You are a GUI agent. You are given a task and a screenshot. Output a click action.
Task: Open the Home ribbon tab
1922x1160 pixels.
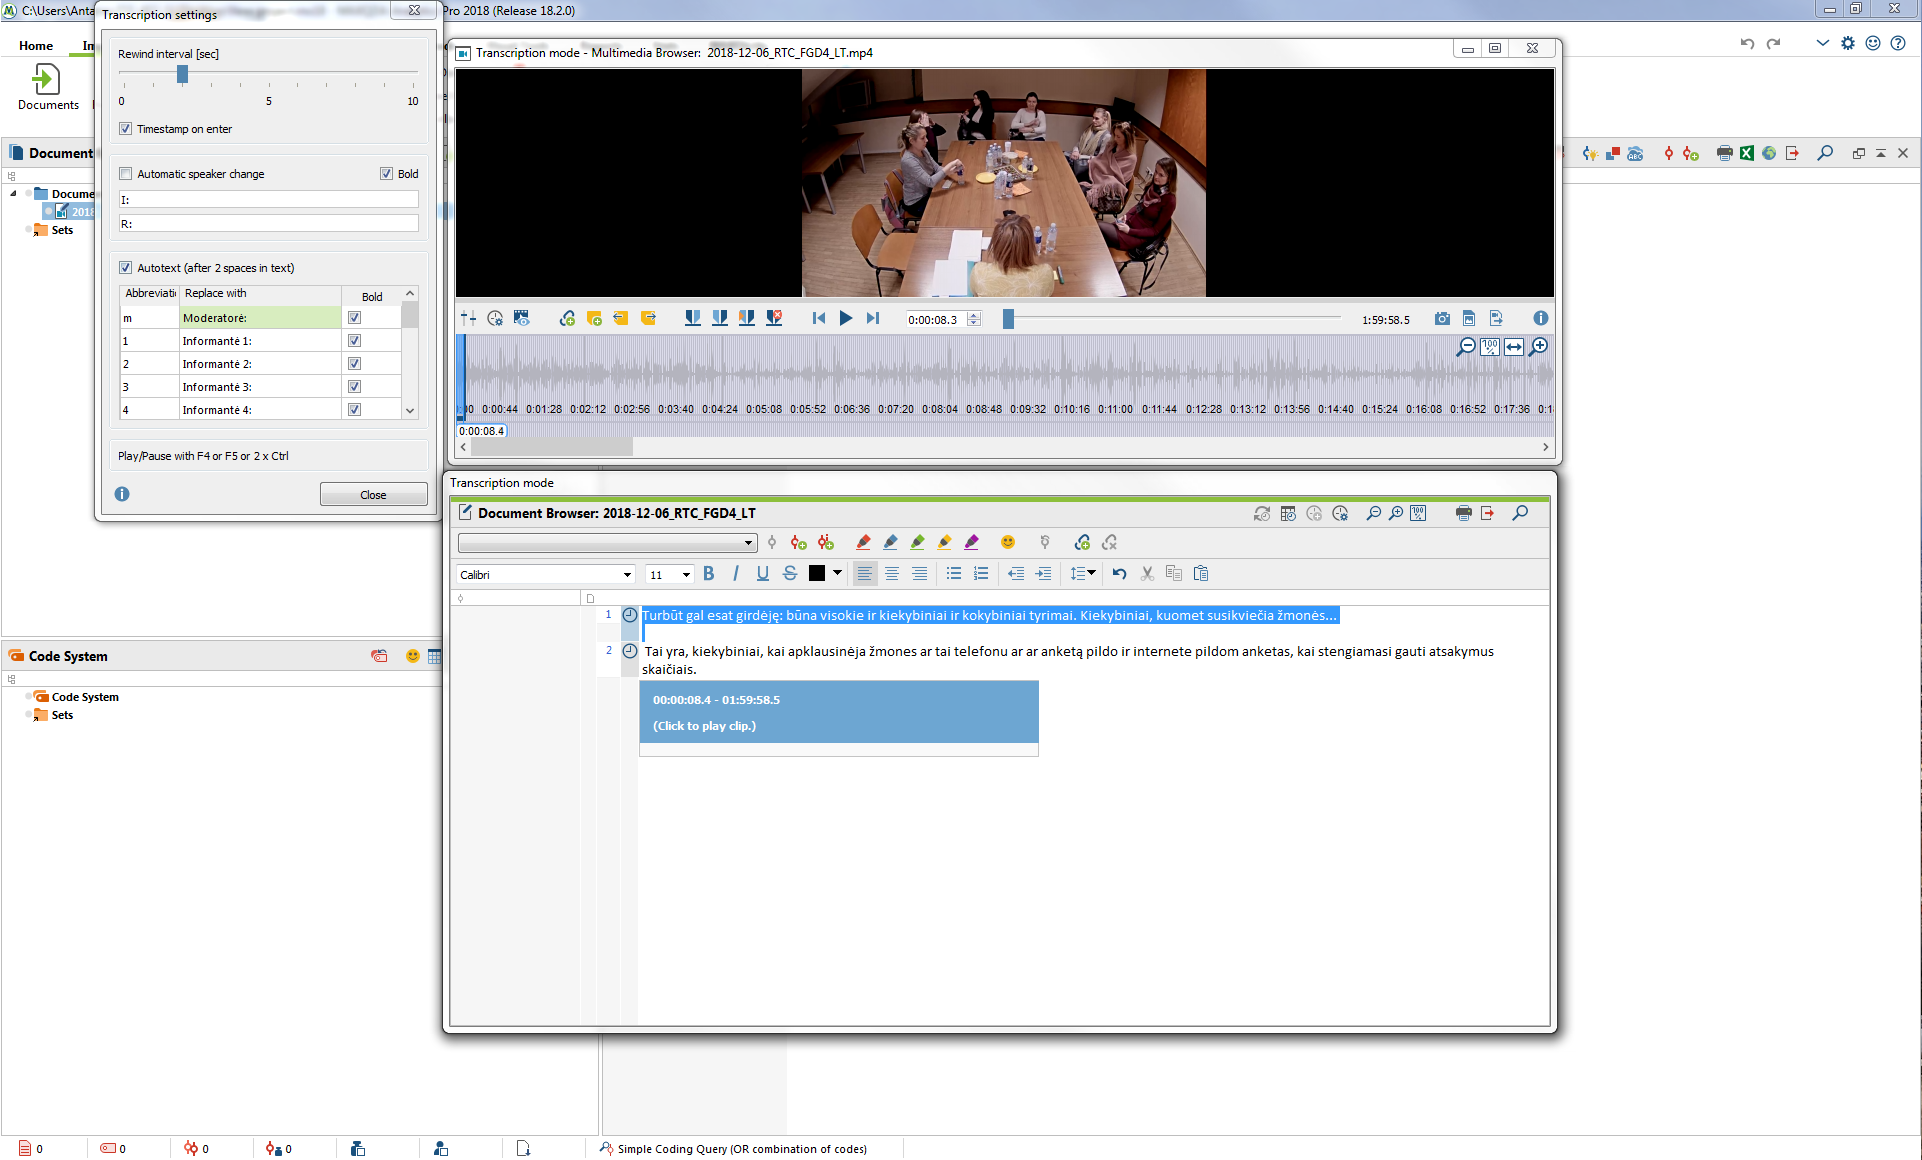click(x=36, y=45)
